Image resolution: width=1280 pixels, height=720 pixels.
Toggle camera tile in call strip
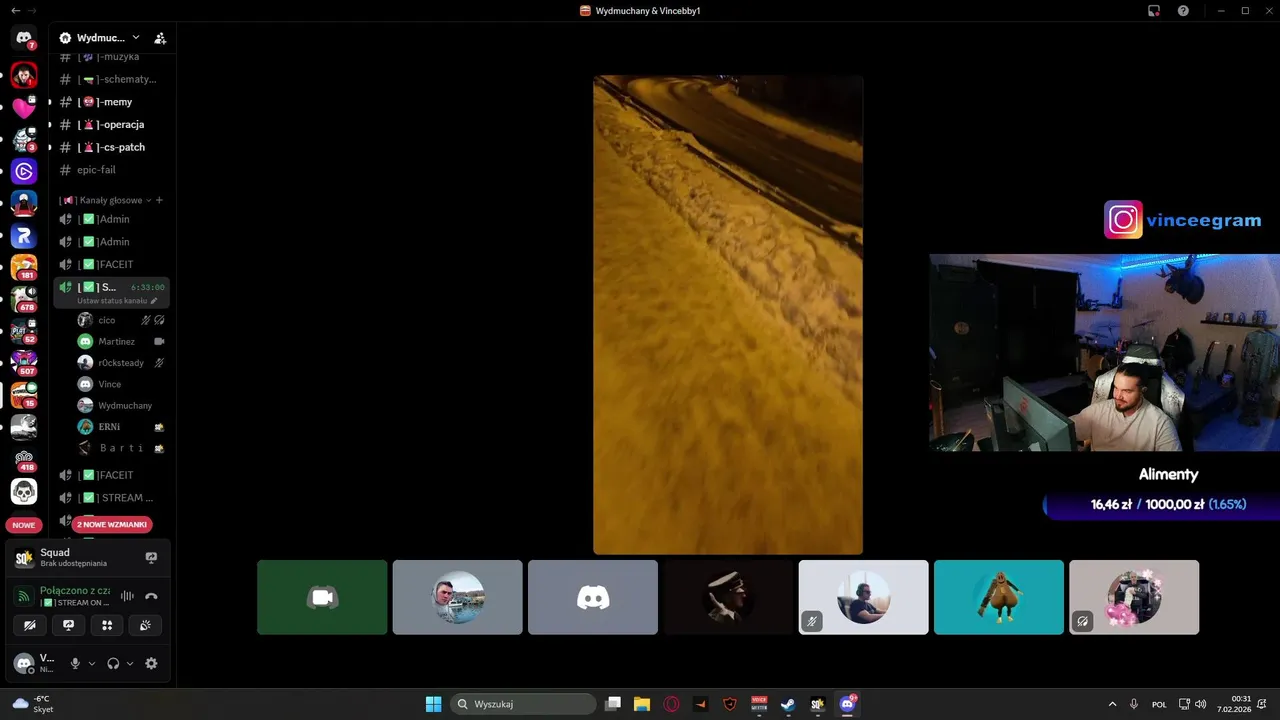[x=322, y=597]
